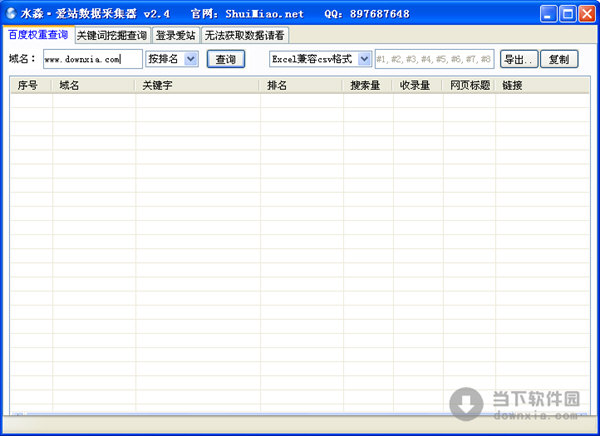
Task: Sort by the 网页标题 column header
Action: (x=469, y=85)
